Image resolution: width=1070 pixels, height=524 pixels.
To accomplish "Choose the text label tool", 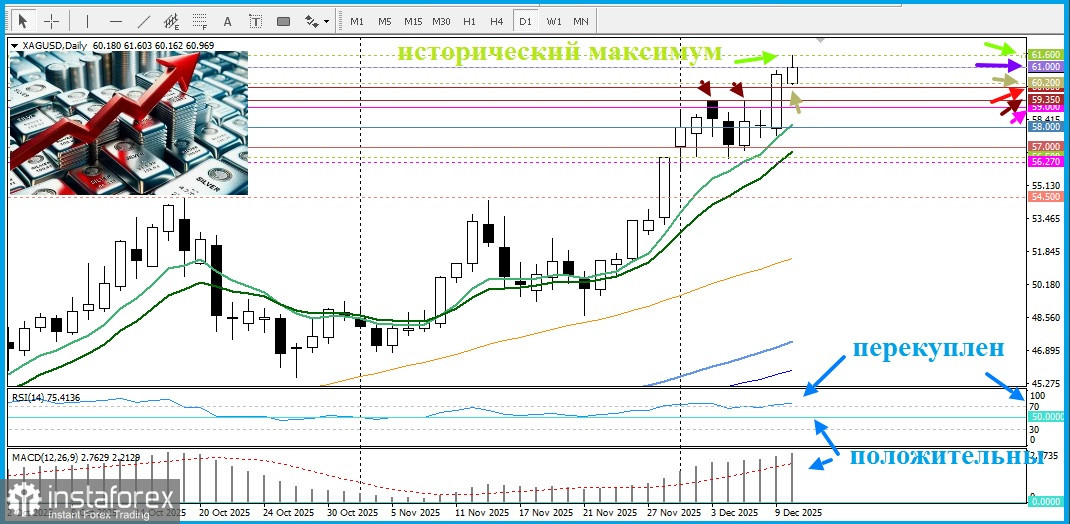I will [x=256, y=21].
